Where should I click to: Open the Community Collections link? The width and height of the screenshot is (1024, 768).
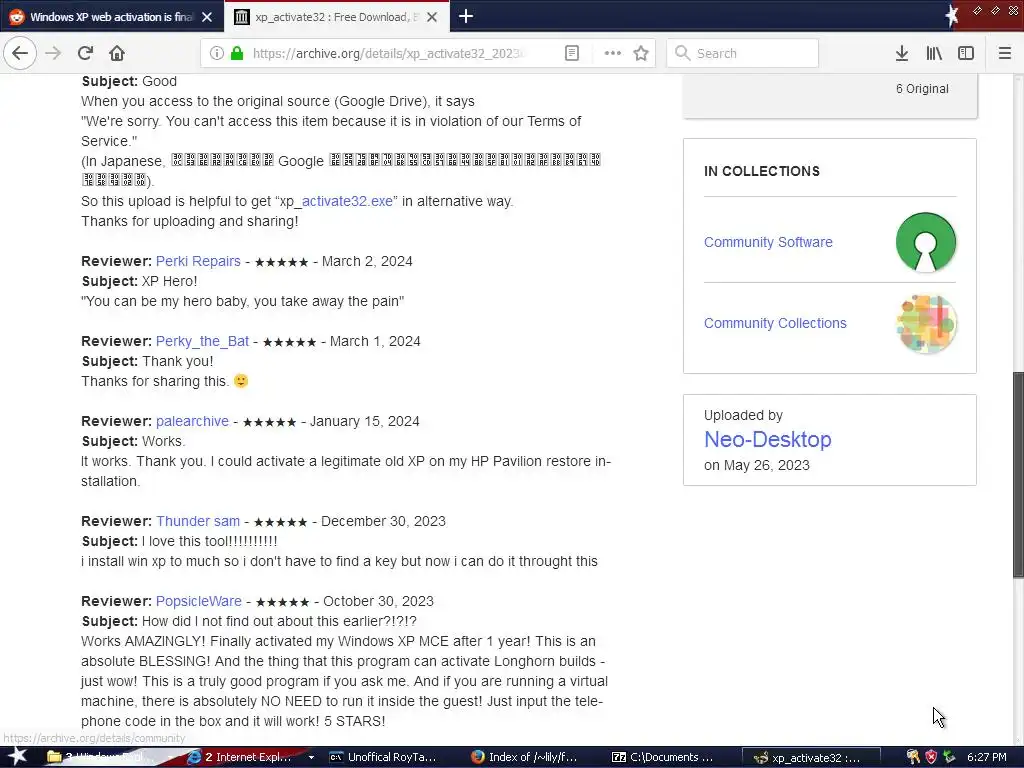[775, 323]
